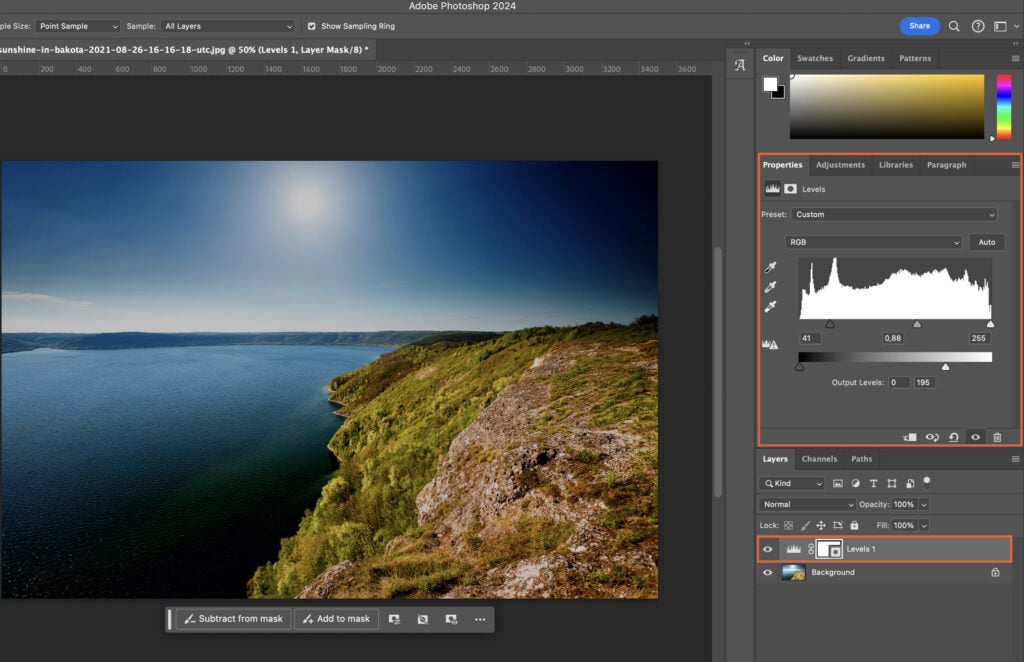Toggle visibility of the Levels 1 layer
The width and height of the screenshot is (1024, 662).
(x=766, y=549)
